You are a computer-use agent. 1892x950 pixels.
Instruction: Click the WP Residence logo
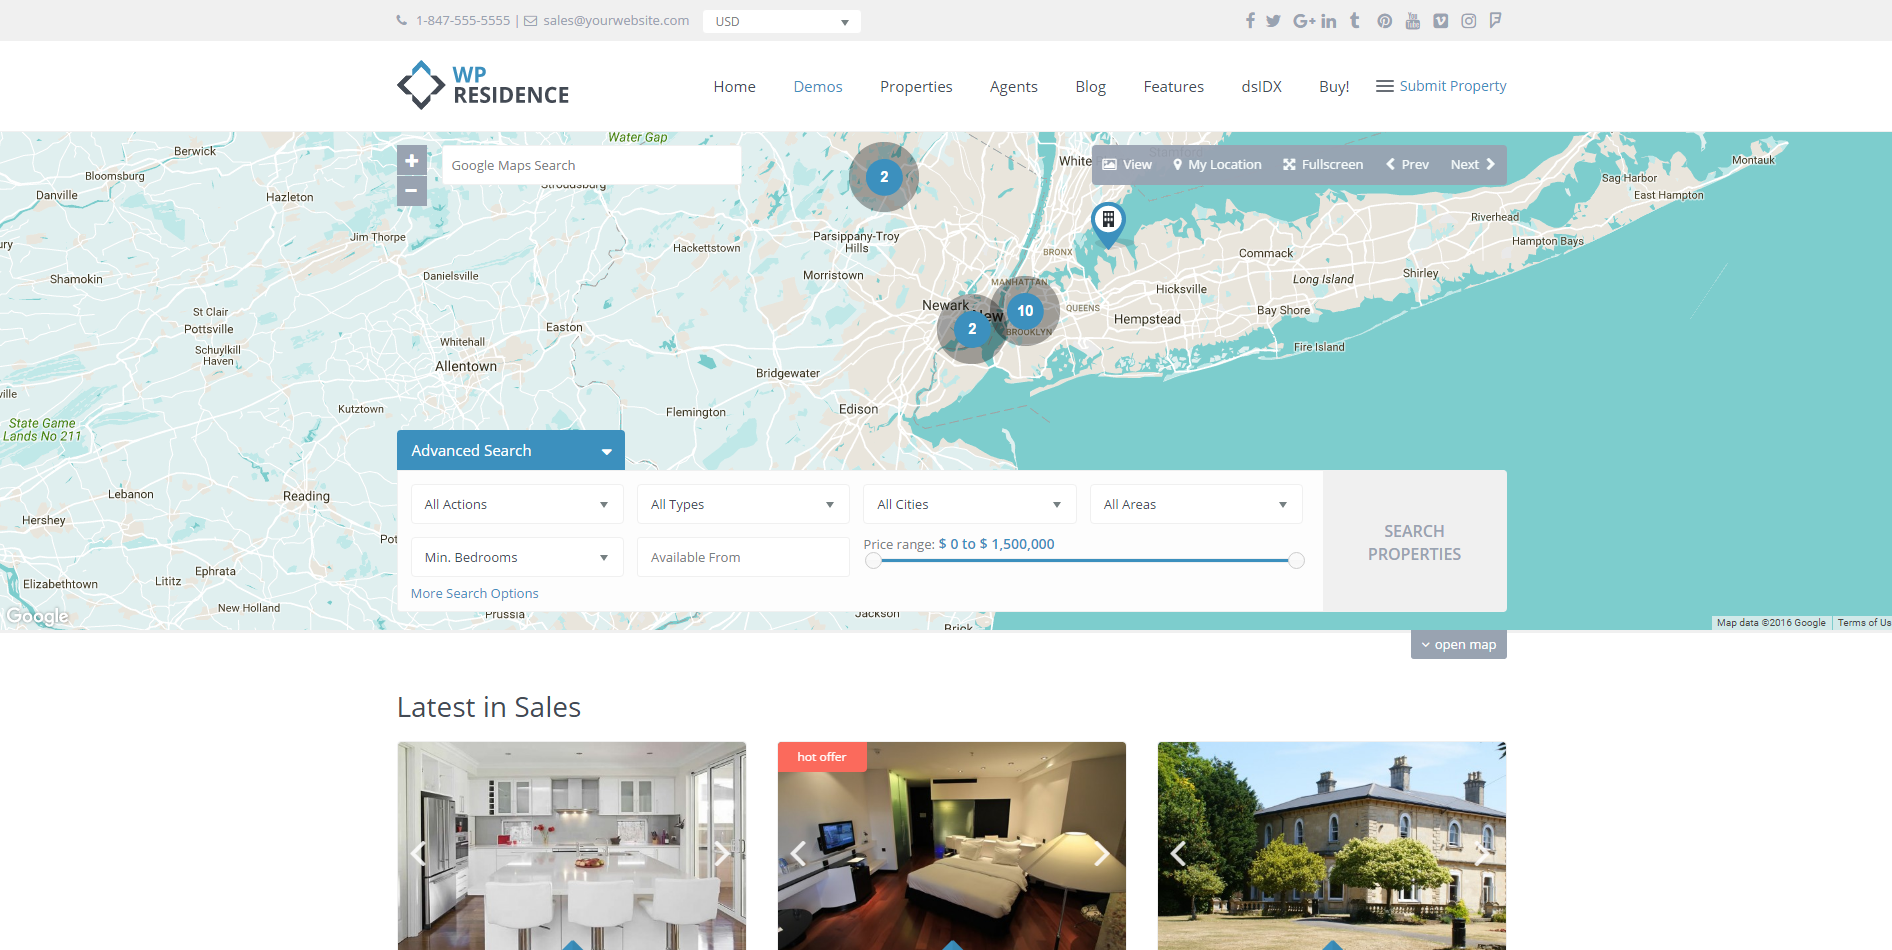coord(483,86)
